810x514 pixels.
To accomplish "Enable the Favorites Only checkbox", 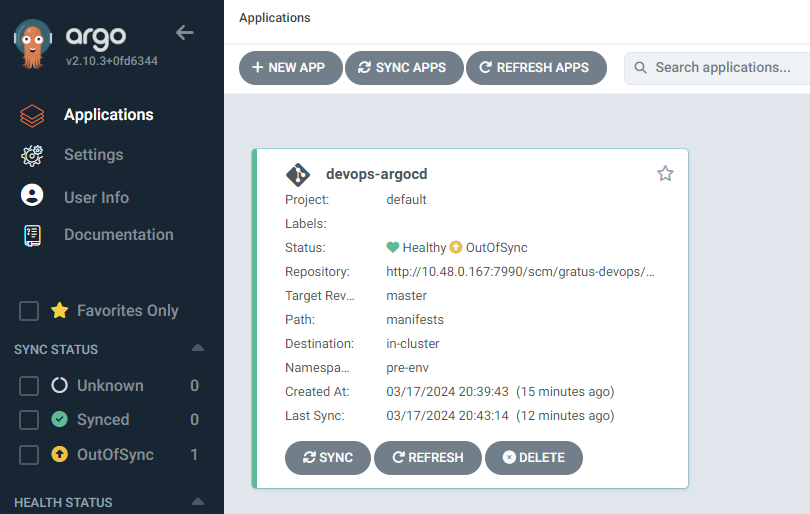I will pos(29,311).
